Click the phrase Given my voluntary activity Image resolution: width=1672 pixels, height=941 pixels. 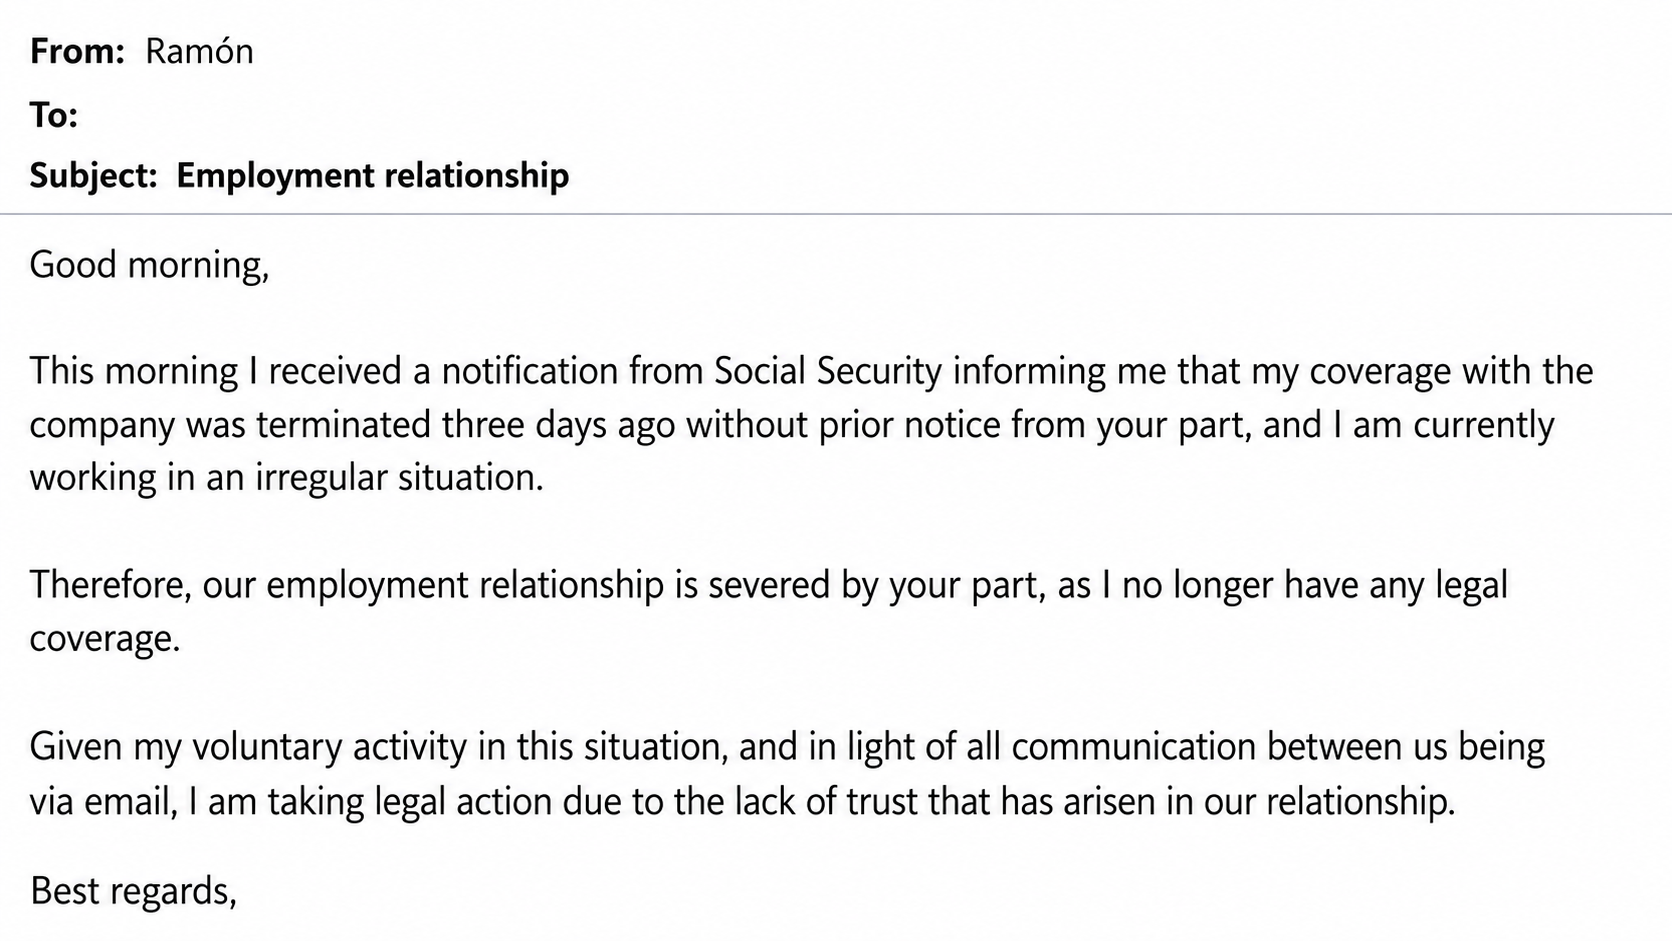(x=249, y=747)
